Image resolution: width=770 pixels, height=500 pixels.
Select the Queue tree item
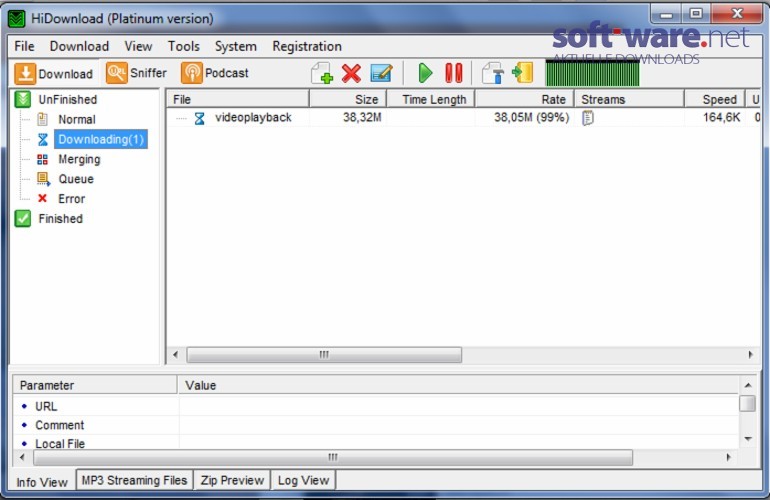(x=76, y=179)
